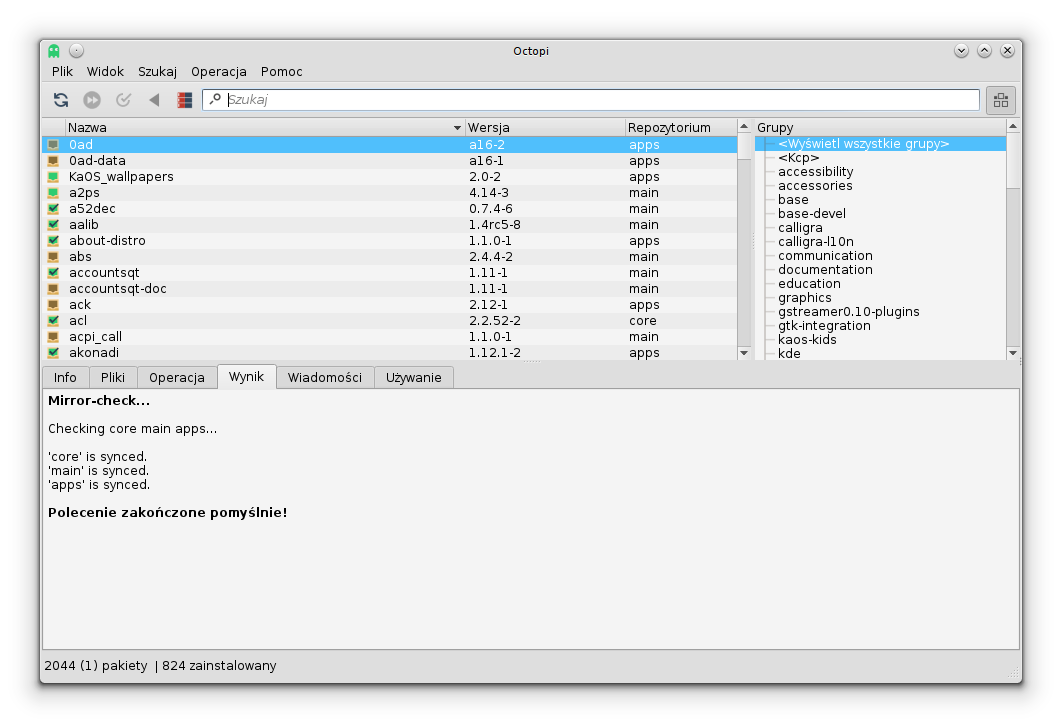Click the status icon of abs
1062x723 pixels.
pyautogui.click(x=54, y=257)
